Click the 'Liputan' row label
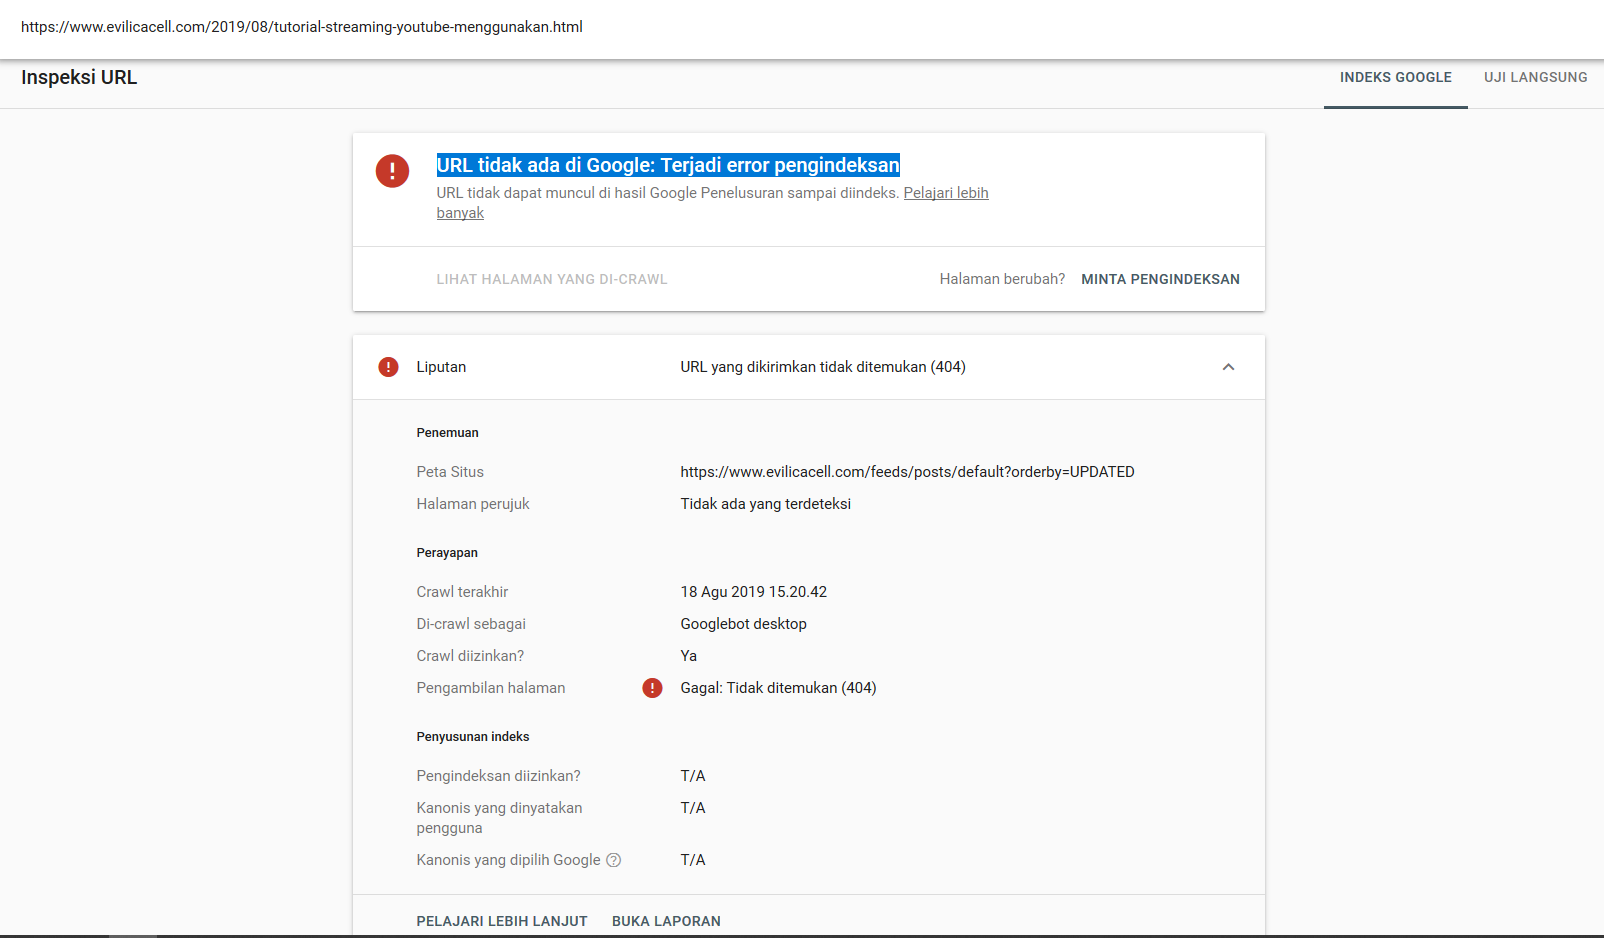Screen dimensions: 1604x938 [x=441, y=367]
